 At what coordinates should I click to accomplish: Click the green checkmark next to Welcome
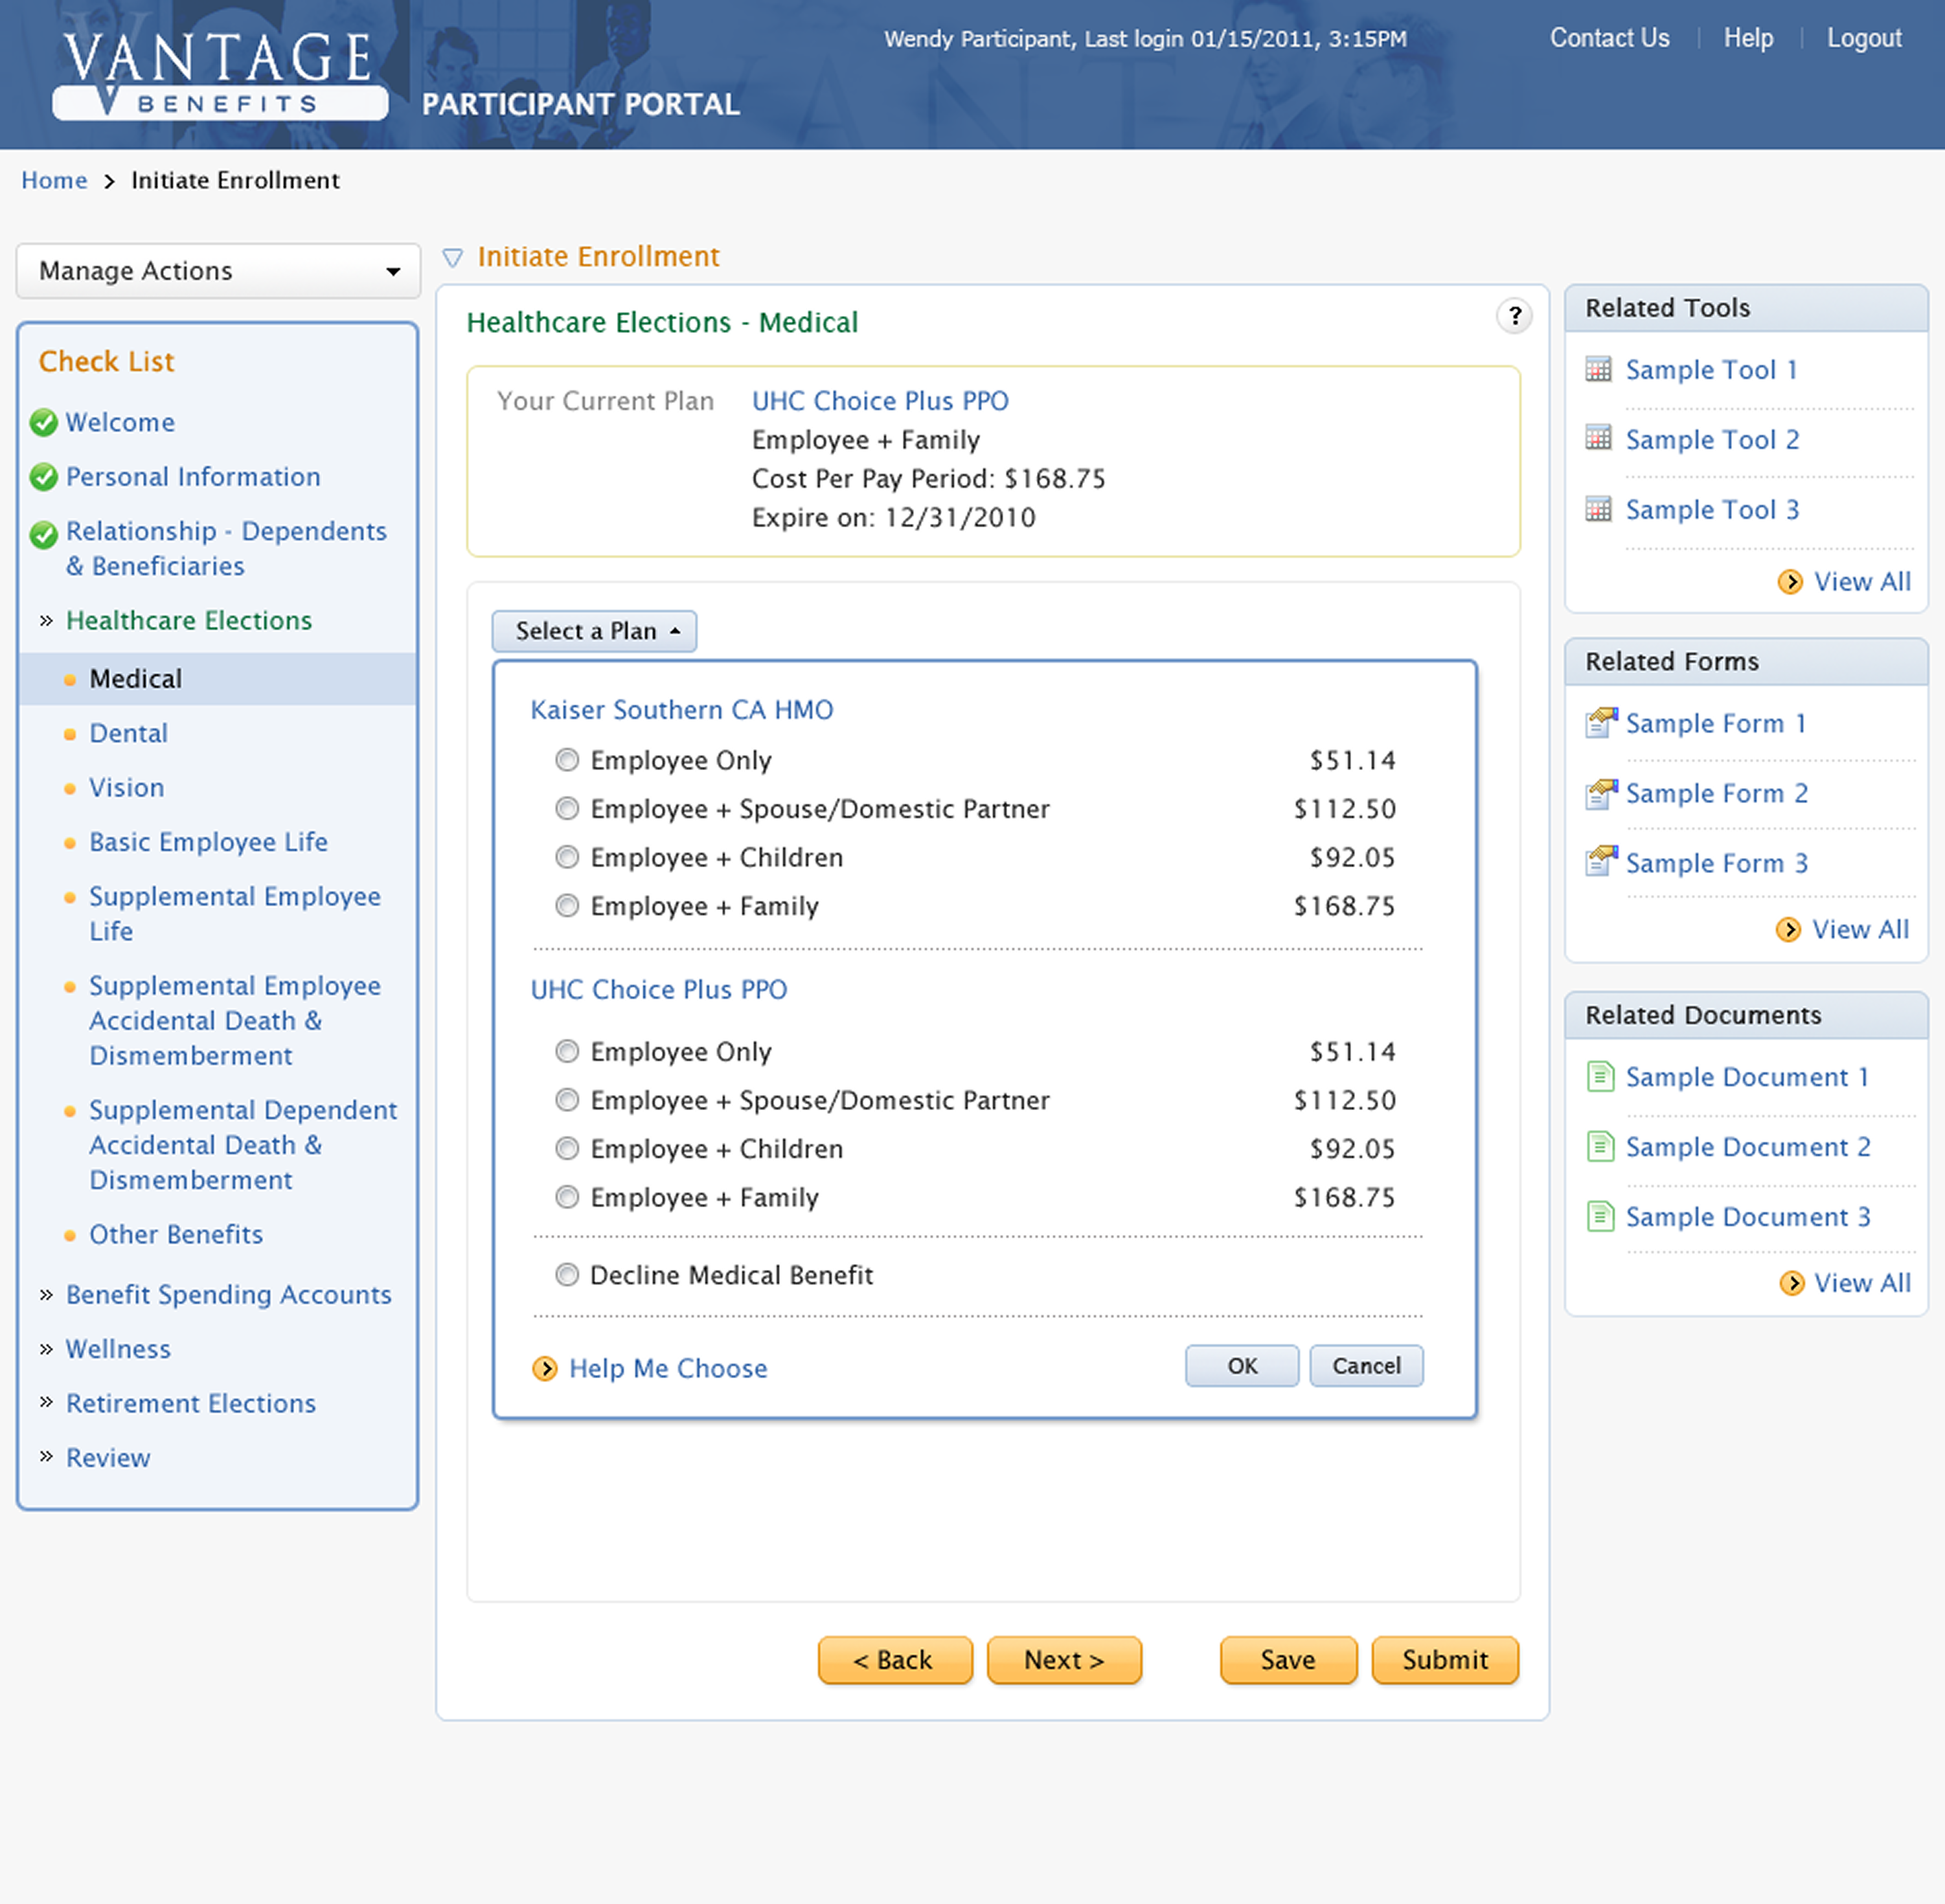pos(43,423)
